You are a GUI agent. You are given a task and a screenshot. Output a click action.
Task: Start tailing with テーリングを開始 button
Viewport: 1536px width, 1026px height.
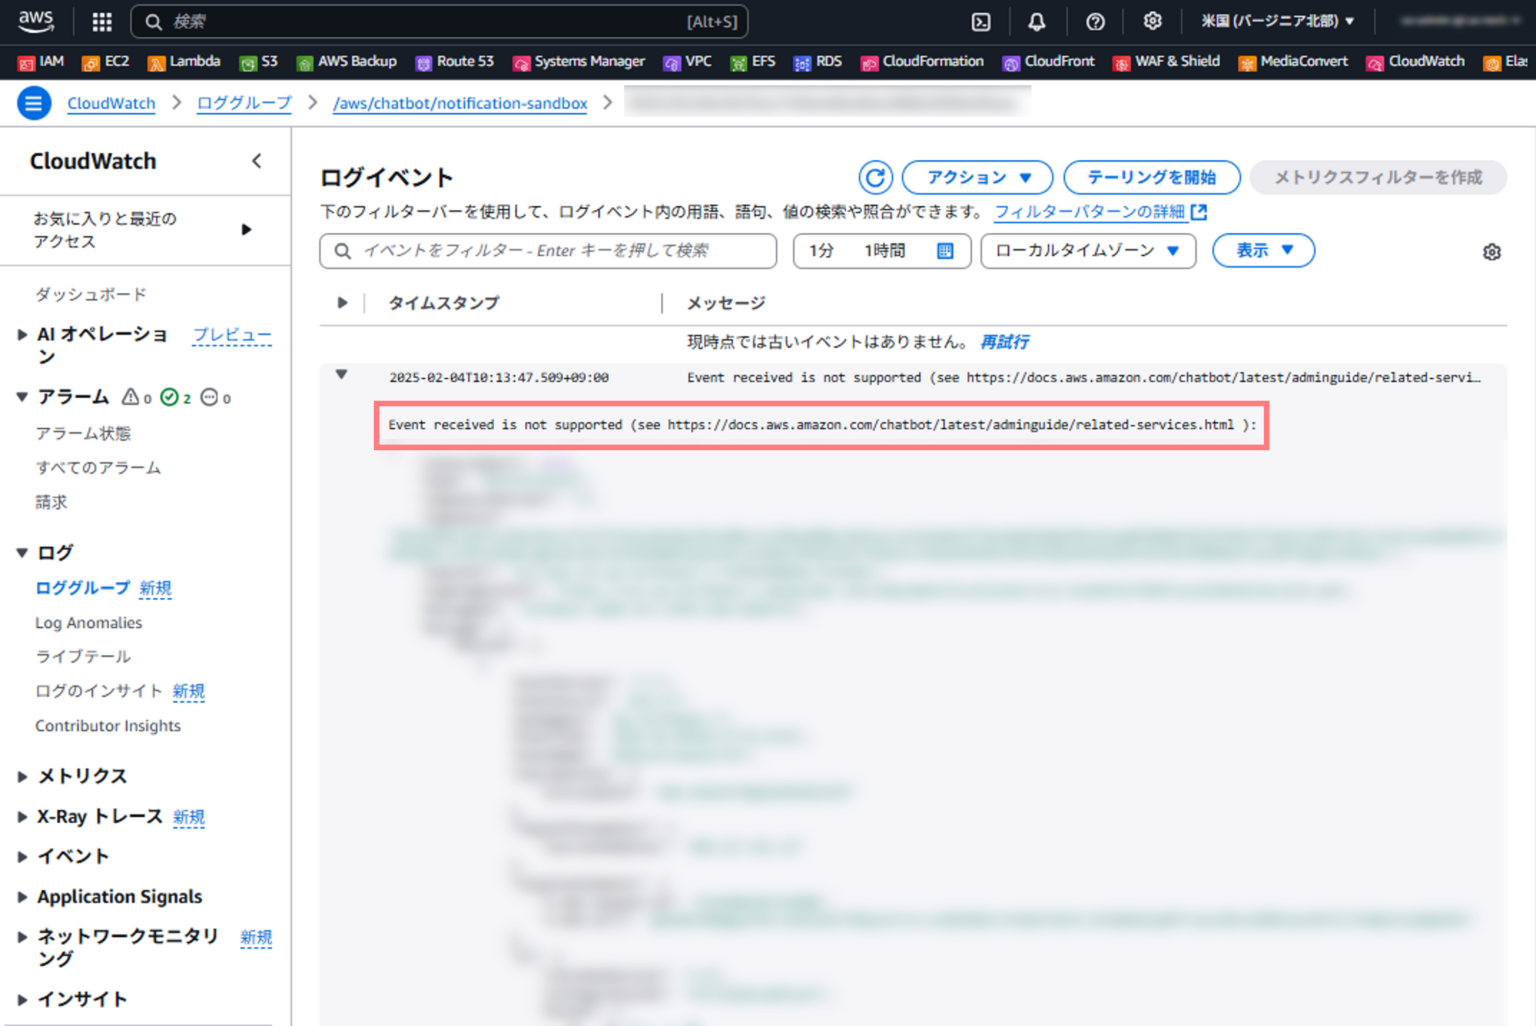tap(1151, 177)
